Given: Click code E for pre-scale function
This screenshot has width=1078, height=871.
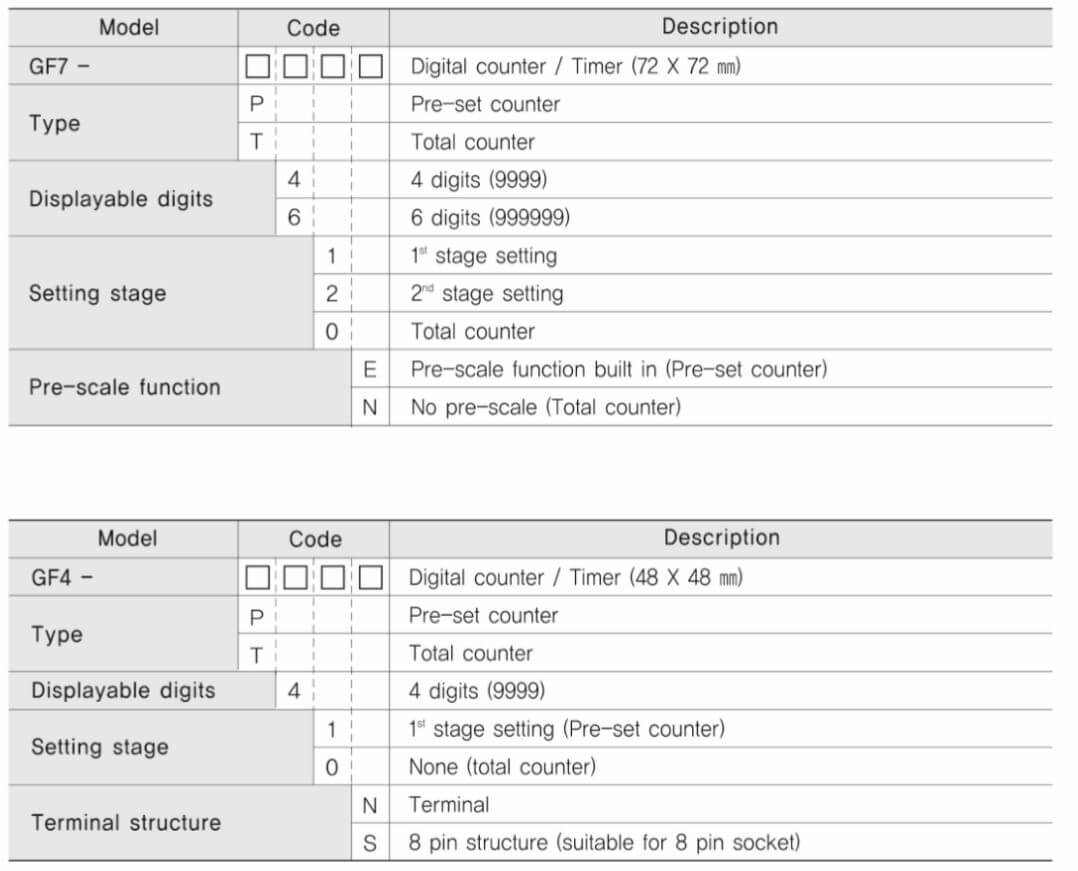Looking at the screenshot, I should 370,369.
